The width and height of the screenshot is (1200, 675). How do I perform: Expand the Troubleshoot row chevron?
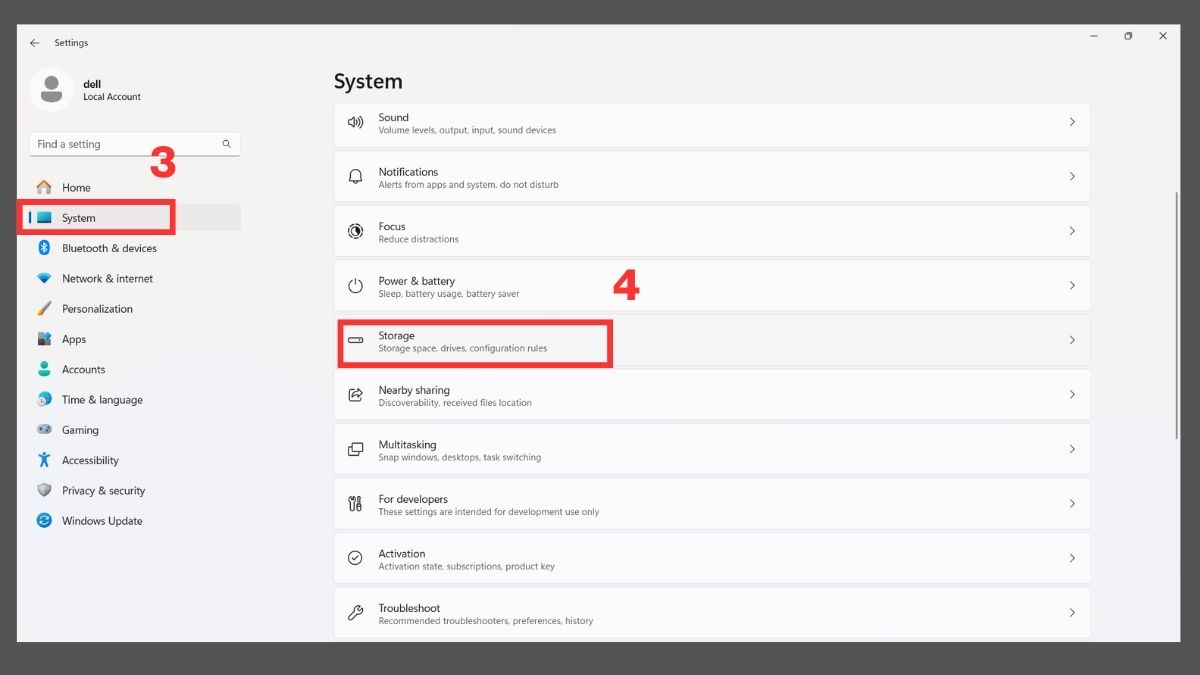[1072, 612]
